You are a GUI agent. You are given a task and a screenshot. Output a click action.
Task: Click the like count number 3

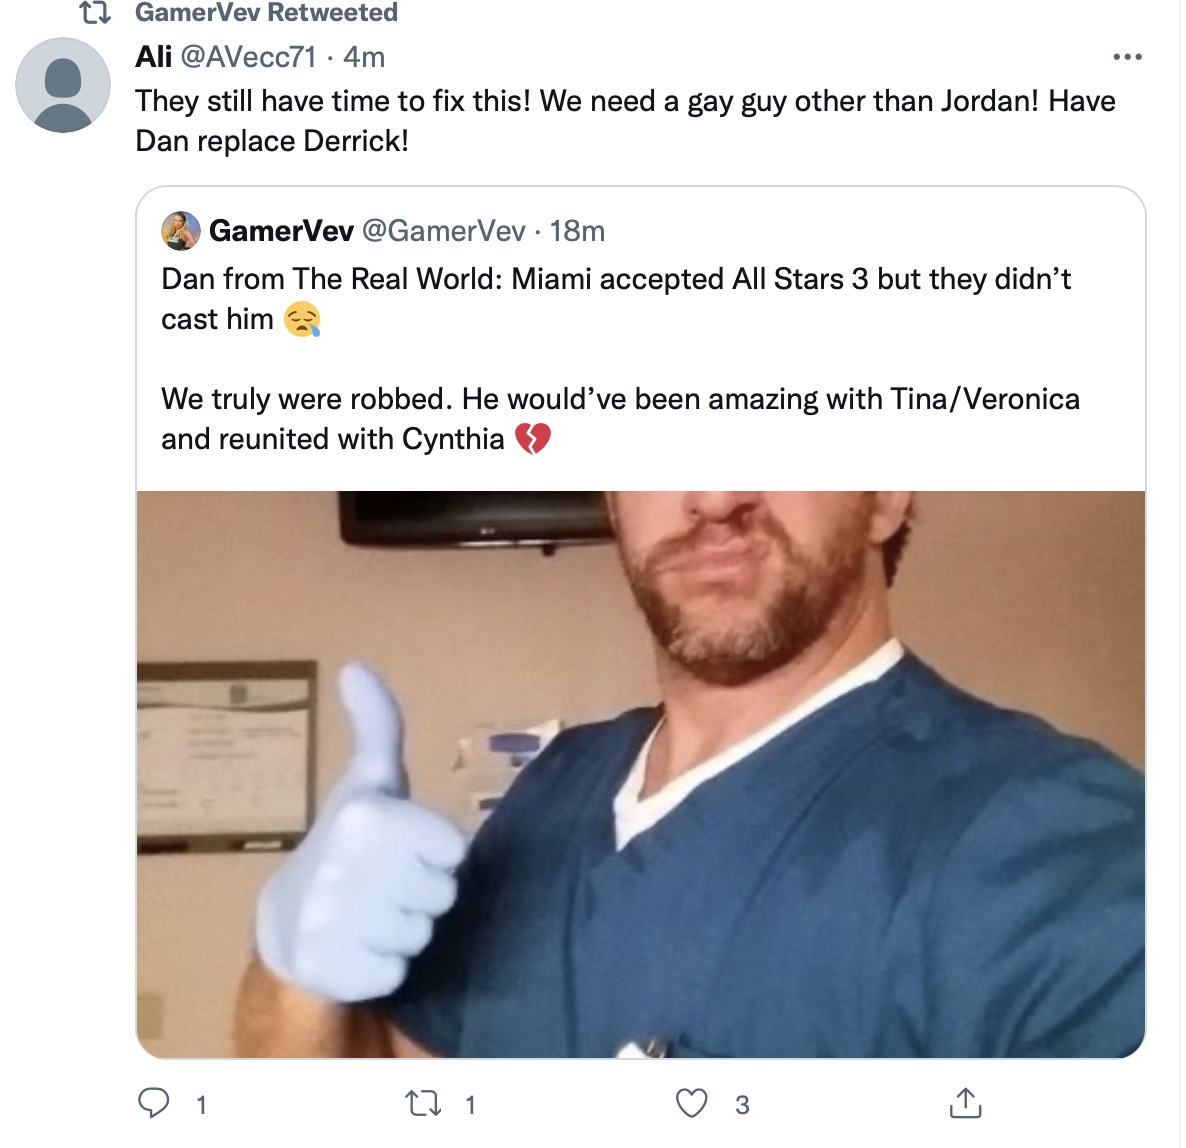pos(742,1105)
